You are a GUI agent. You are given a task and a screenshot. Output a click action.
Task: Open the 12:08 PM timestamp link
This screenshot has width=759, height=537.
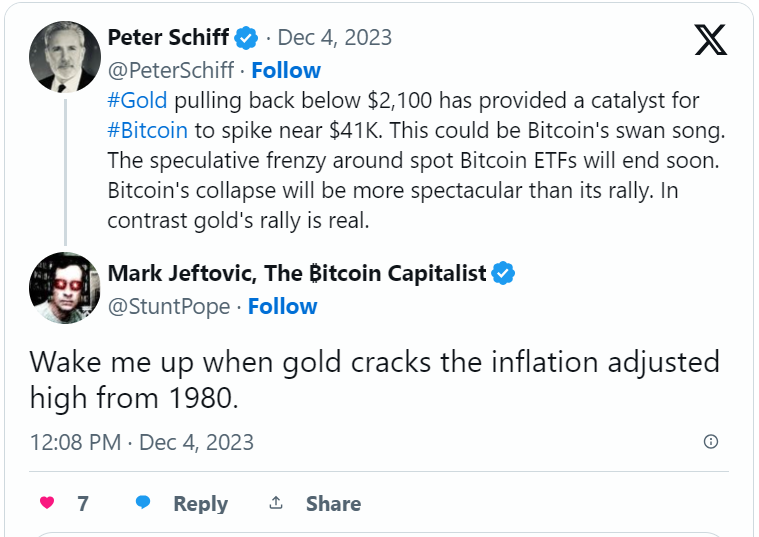(142, 442)
